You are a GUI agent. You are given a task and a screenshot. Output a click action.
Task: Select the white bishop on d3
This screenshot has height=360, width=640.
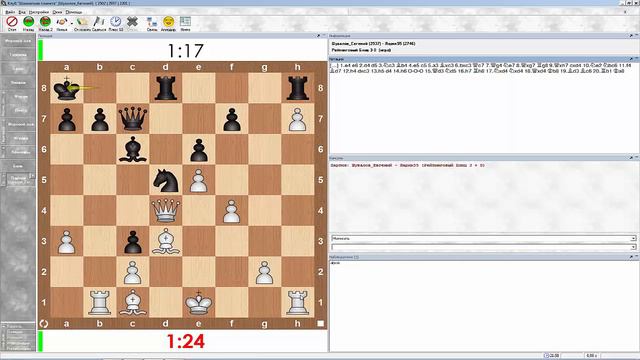(x=165, y=241)
